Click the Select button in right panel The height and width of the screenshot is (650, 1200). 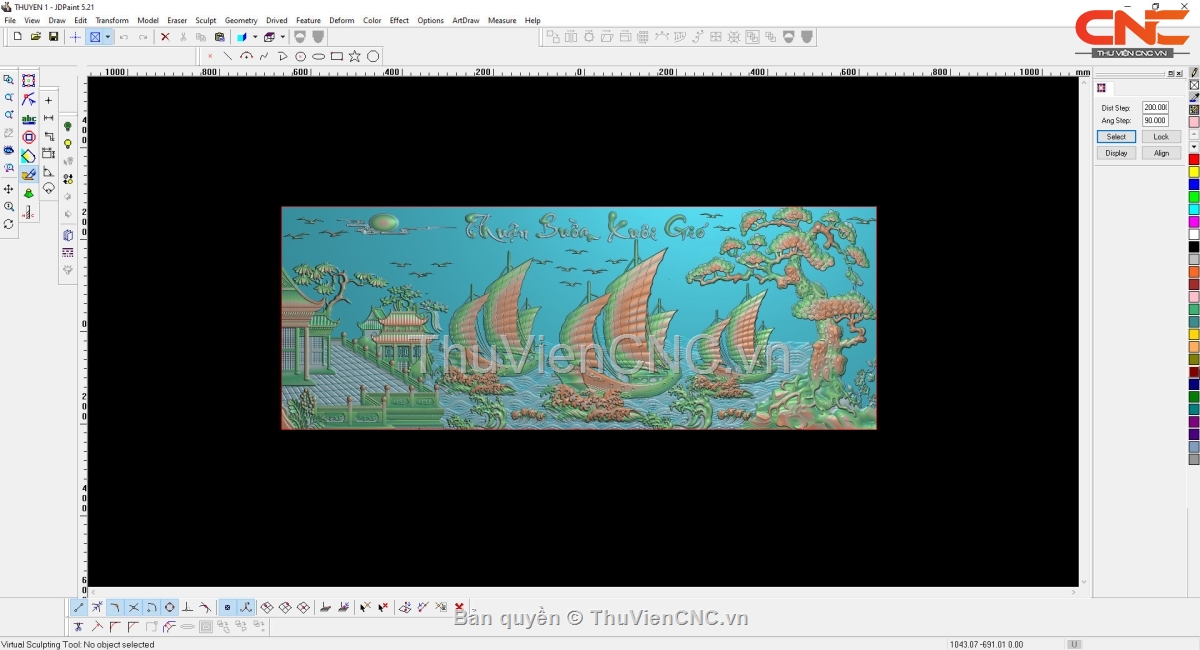1116,137
